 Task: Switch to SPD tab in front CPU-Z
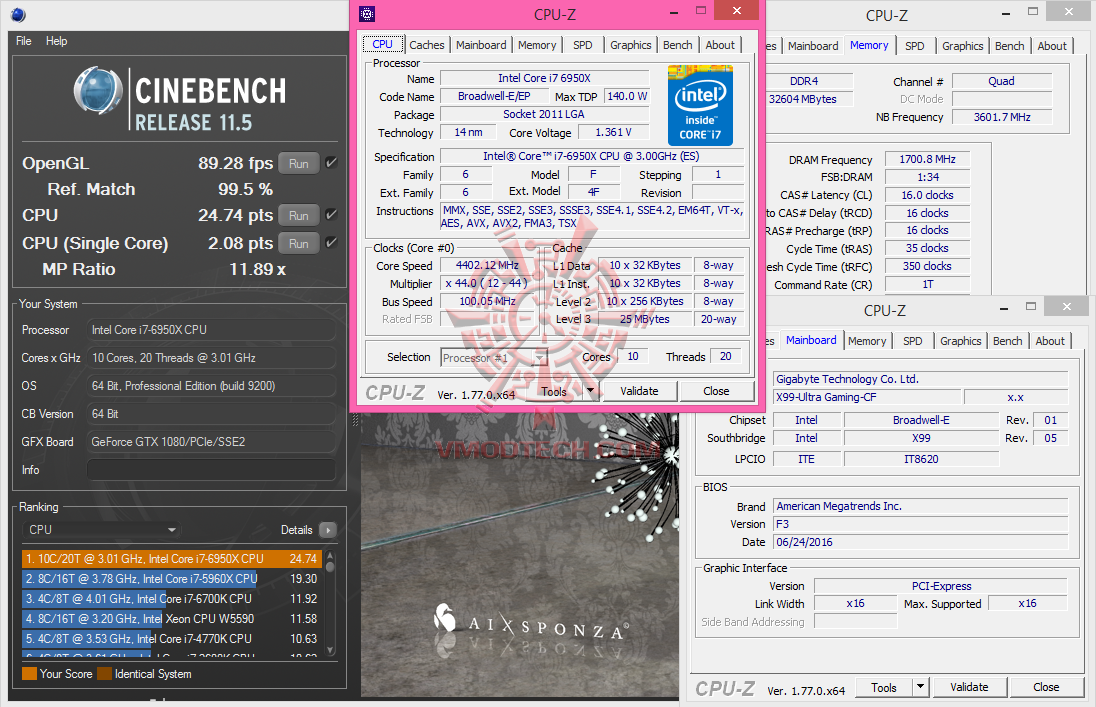[582, 45]
